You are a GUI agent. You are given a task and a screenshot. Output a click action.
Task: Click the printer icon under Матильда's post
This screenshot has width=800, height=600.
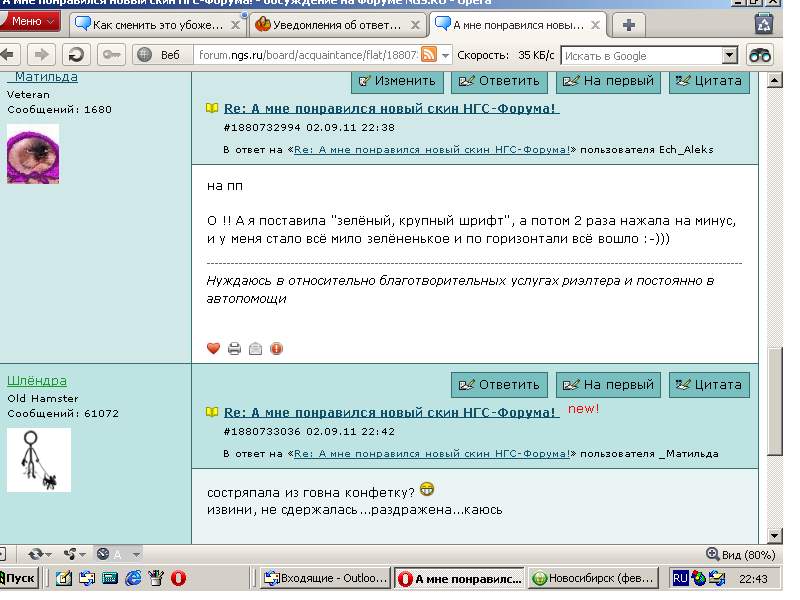tap(234, 349)
